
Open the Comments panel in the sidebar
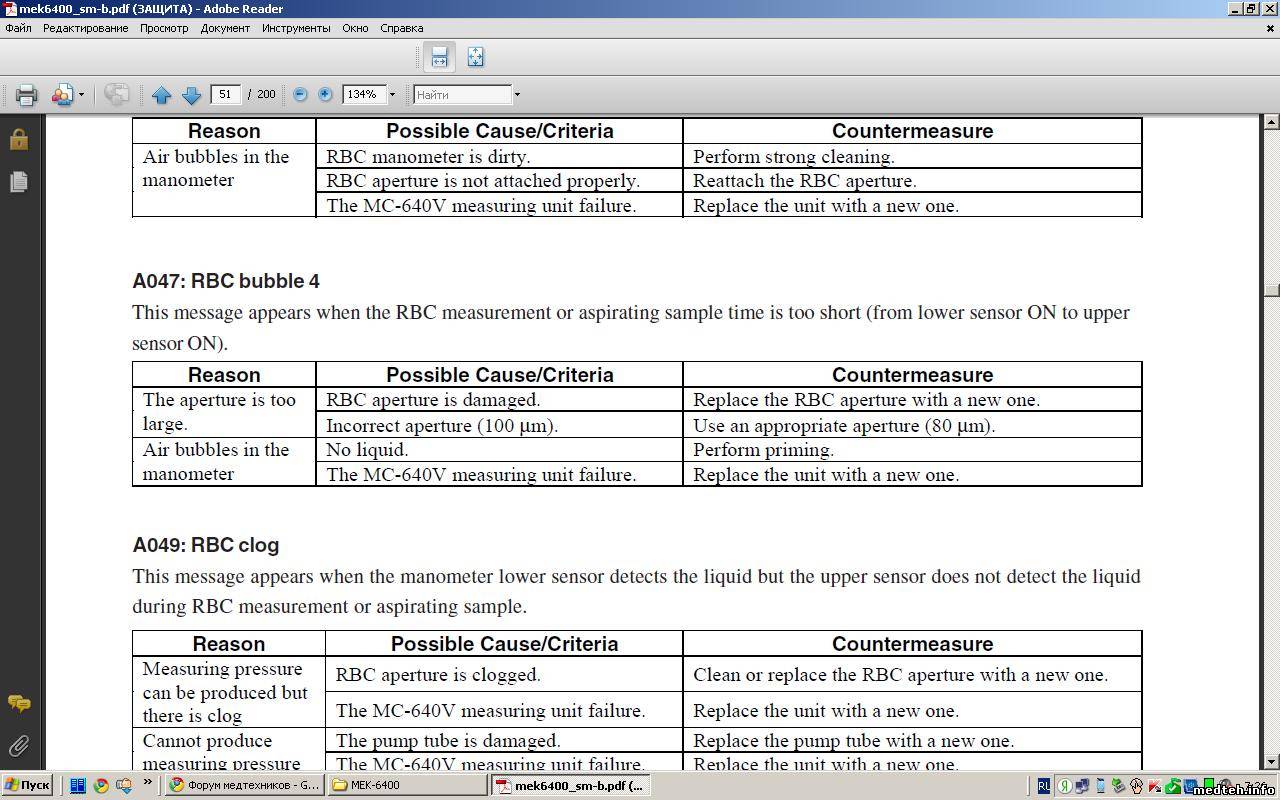[19, 704]
